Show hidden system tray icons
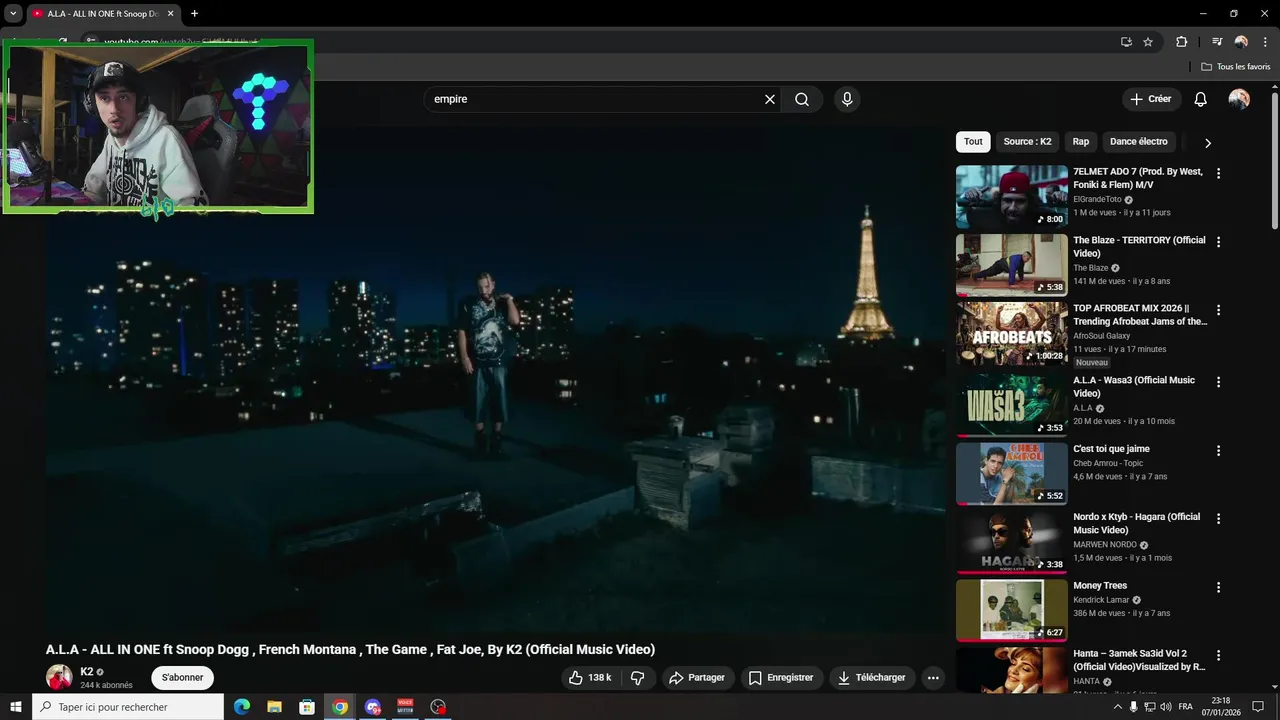 [1117, 707]
